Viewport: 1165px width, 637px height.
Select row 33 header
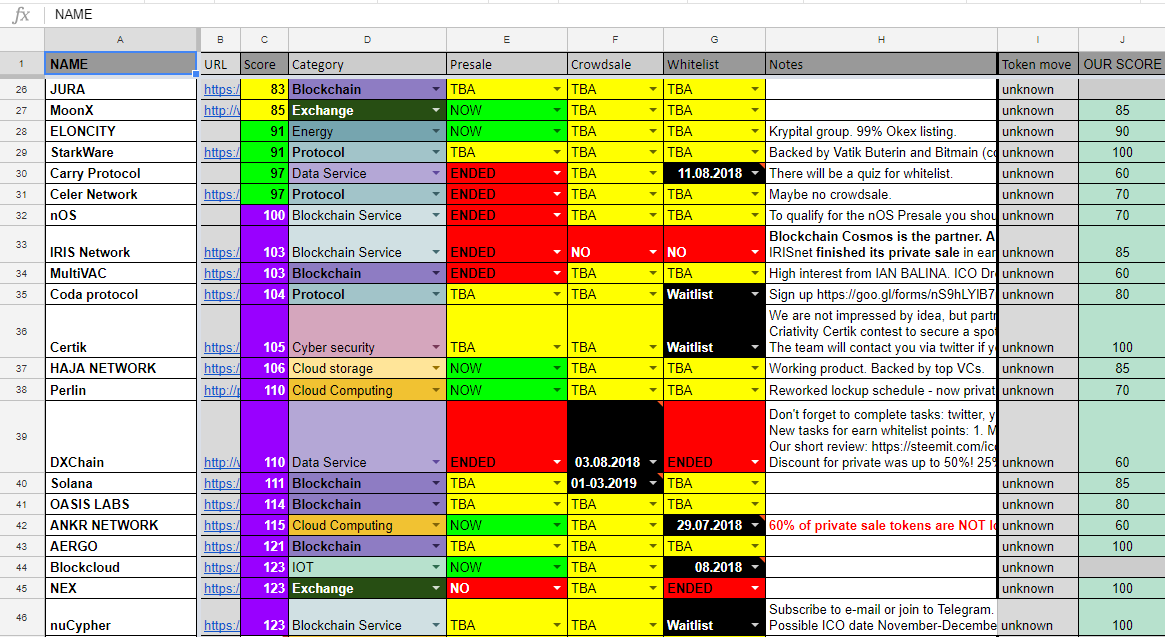[x=22, y=244]
